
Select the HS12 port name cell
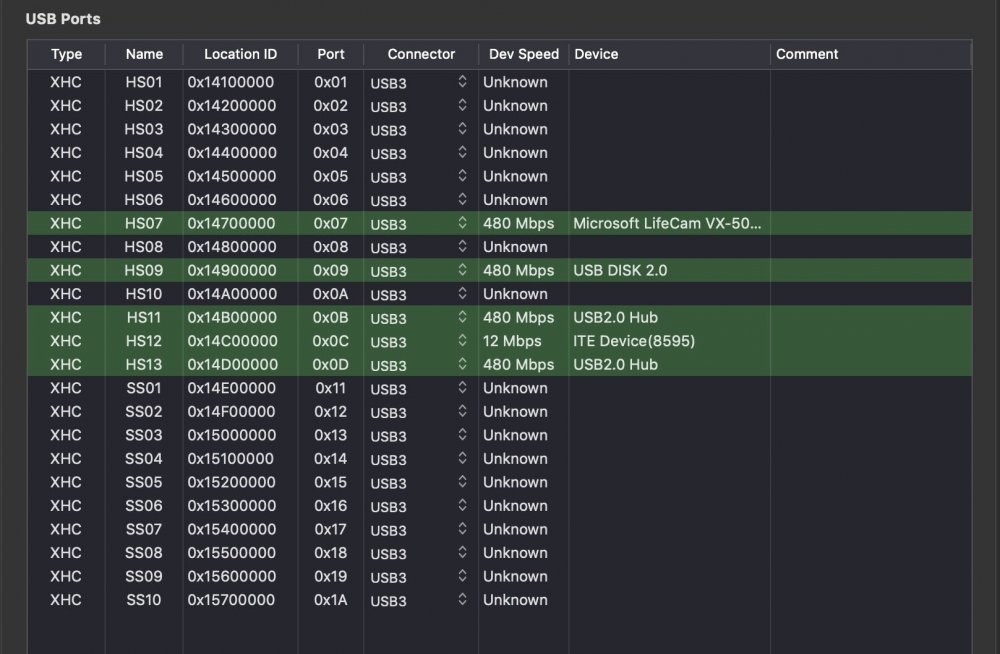tap(143, 341)
